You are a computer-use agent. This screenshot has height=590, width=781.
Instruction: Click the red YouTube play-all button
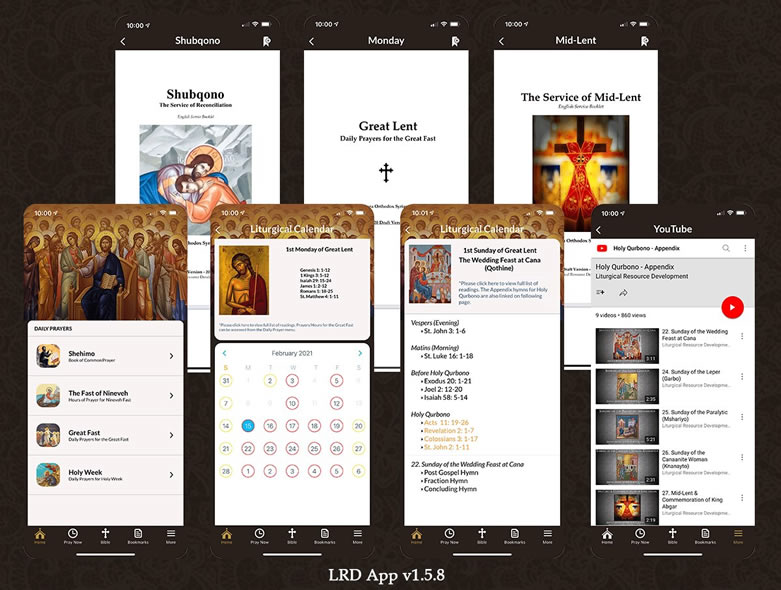732,307
